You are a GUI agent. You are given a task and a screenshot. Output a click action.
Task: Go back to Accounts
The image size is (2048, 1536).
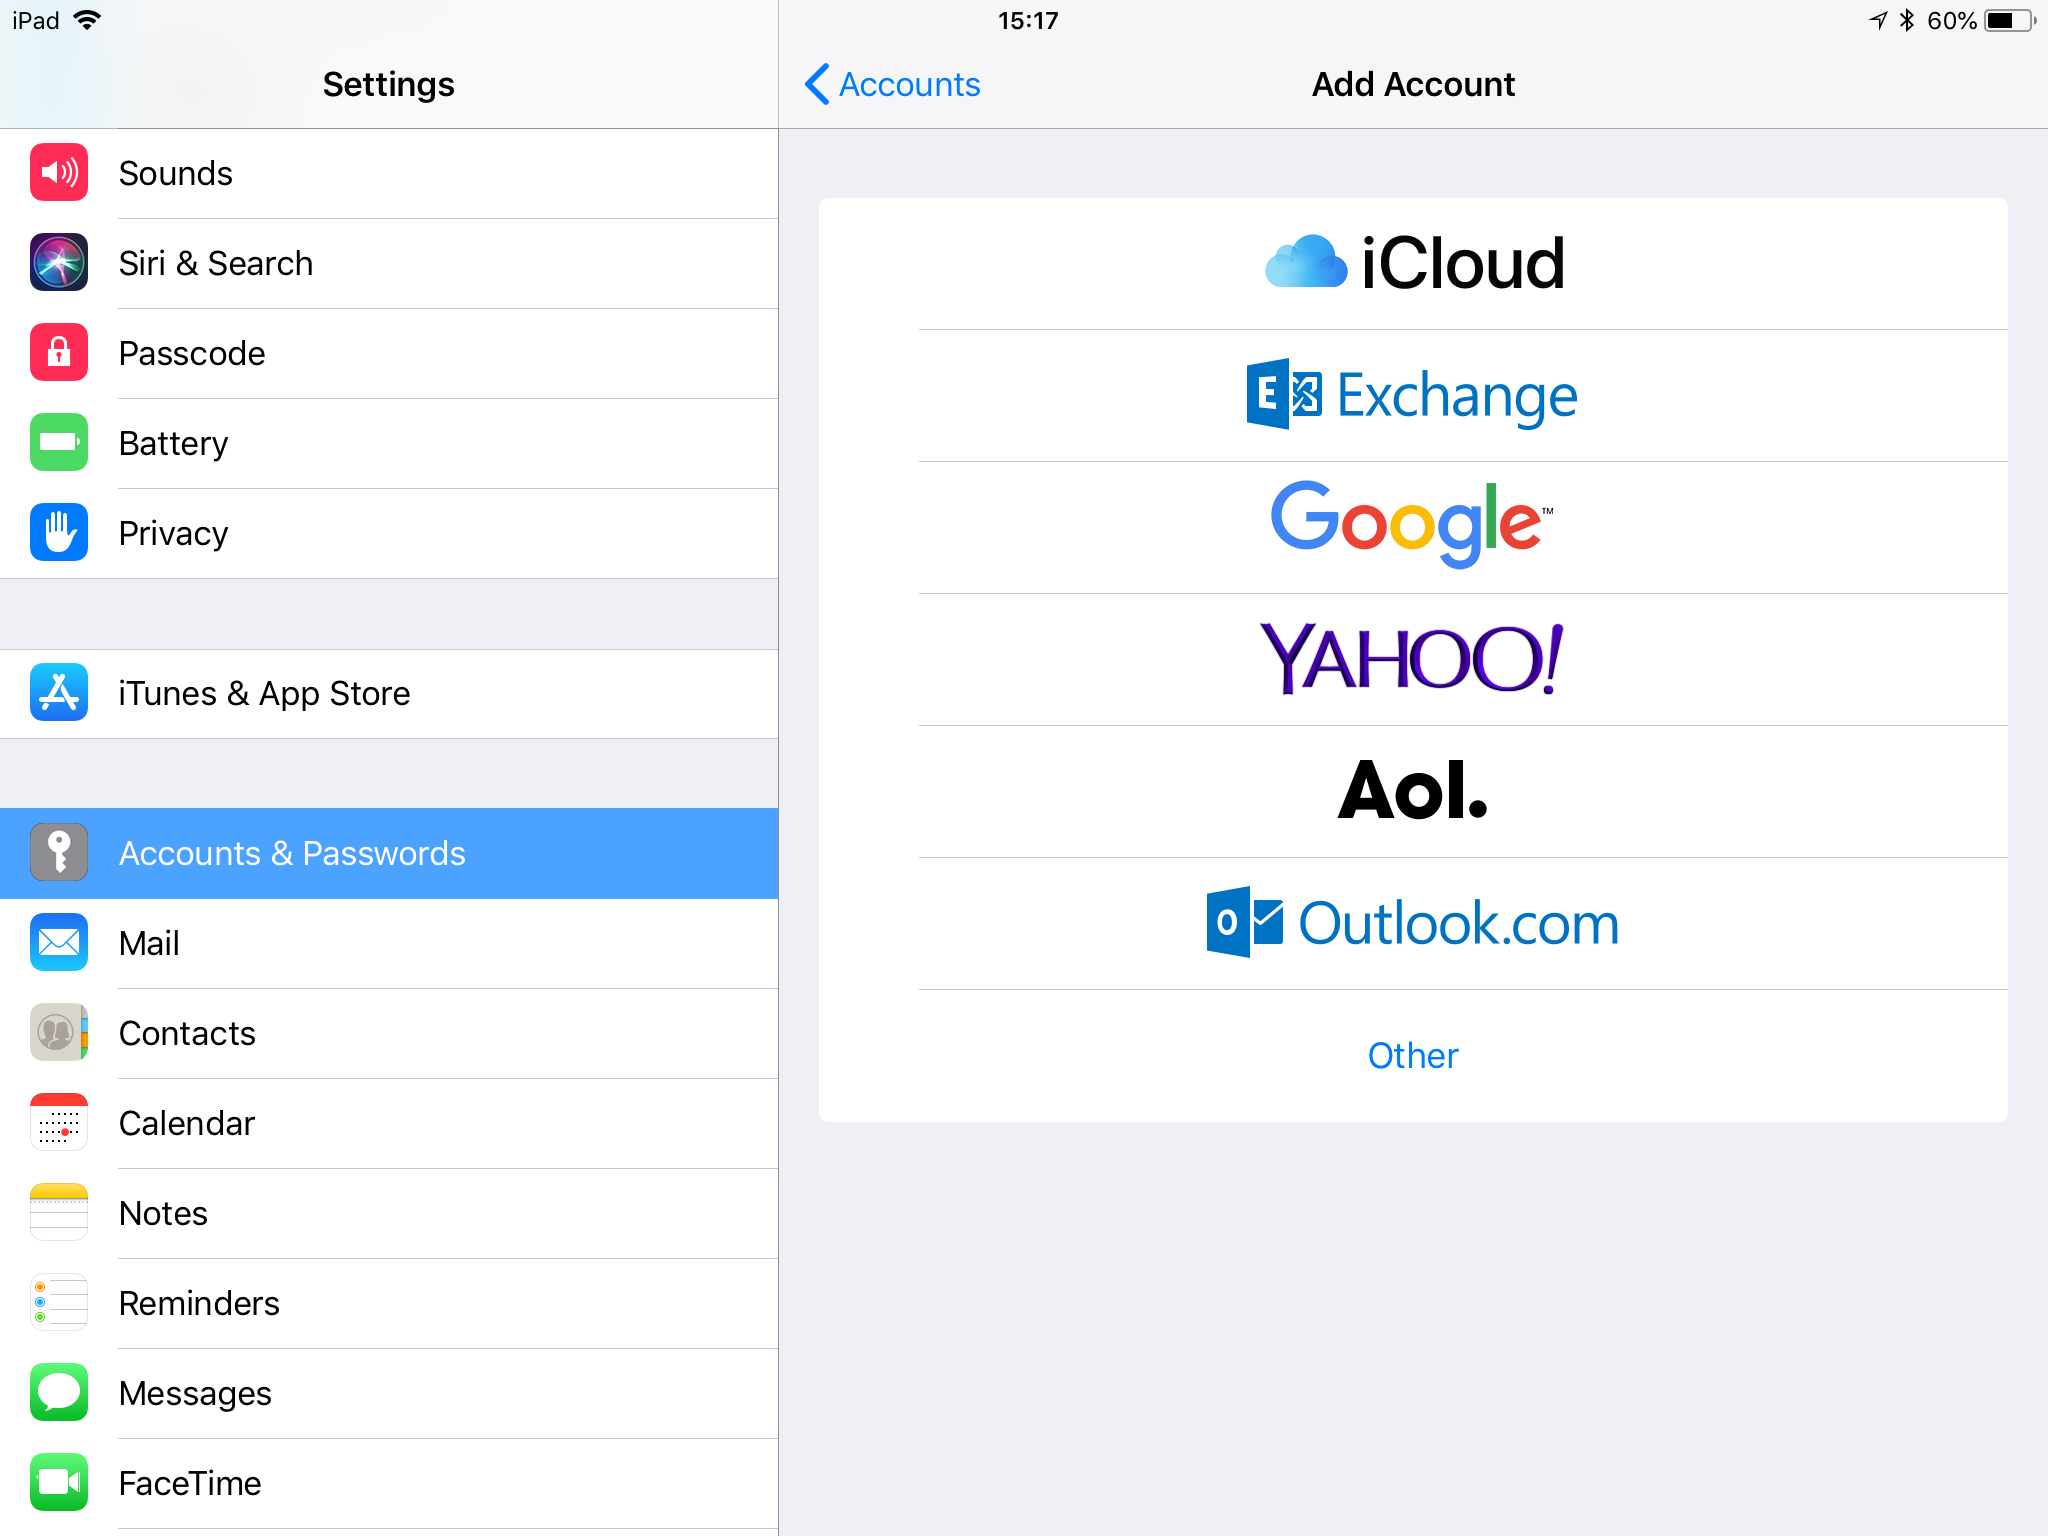tap(893, 84)
